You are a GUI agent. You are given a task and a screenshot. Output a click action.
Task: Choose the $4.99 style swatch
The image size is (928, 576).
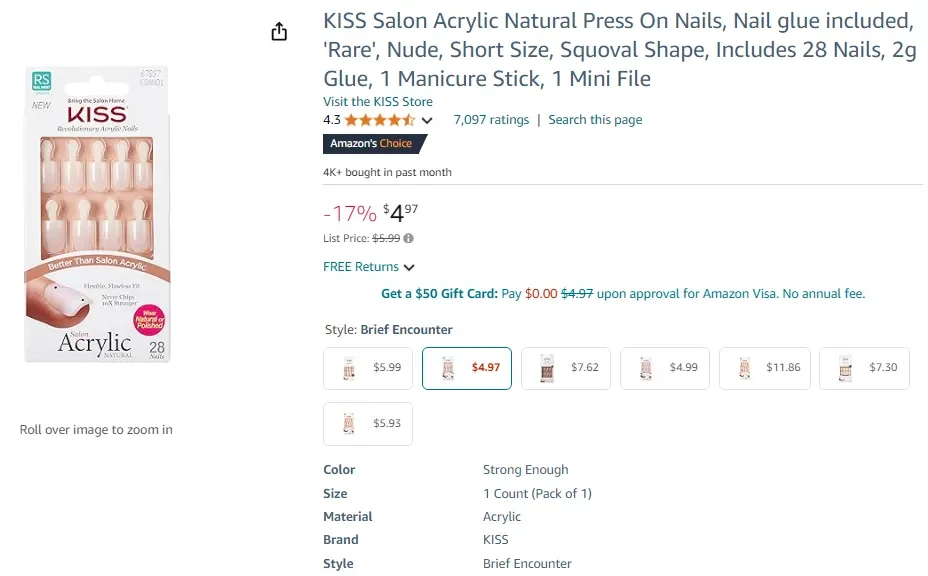665,368
